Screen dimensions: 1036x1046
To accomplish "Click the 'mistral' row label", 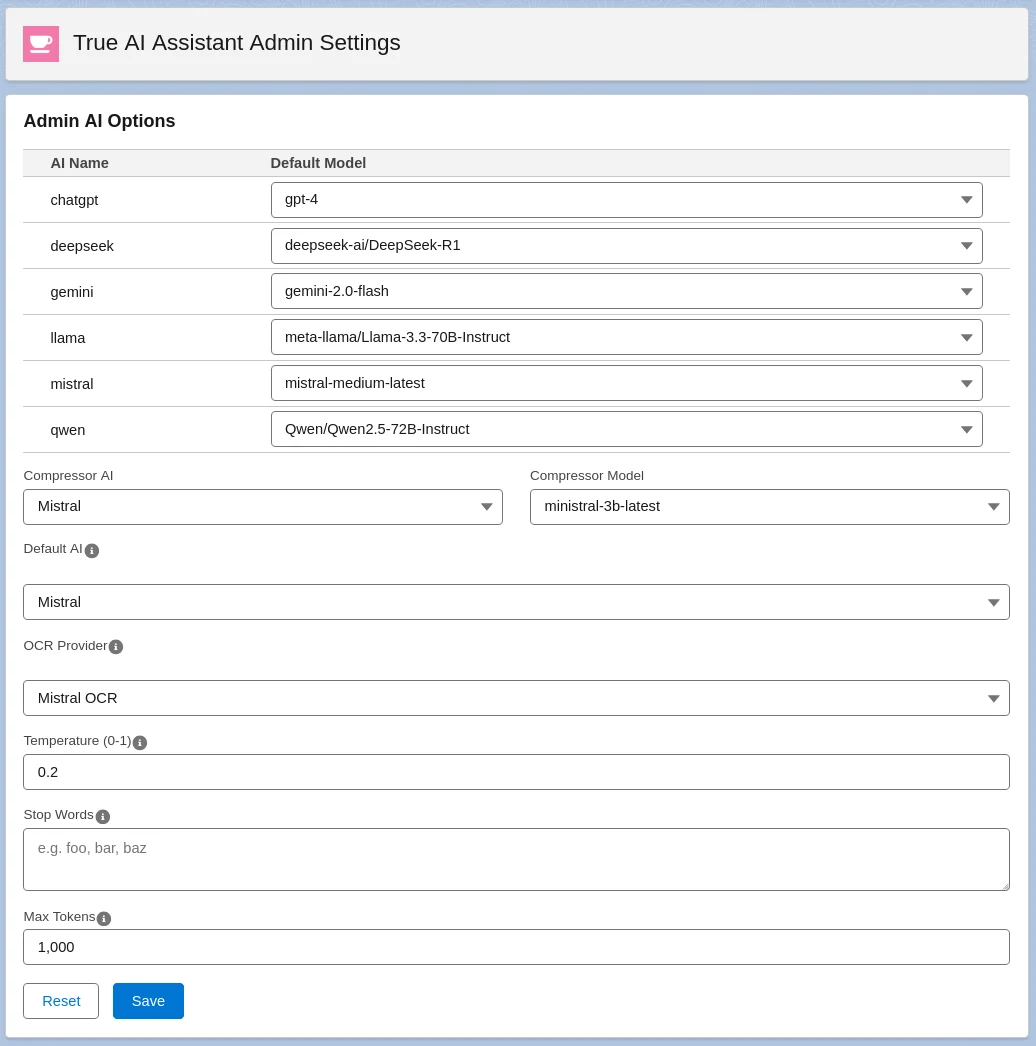I will click(x=72, y=384).
